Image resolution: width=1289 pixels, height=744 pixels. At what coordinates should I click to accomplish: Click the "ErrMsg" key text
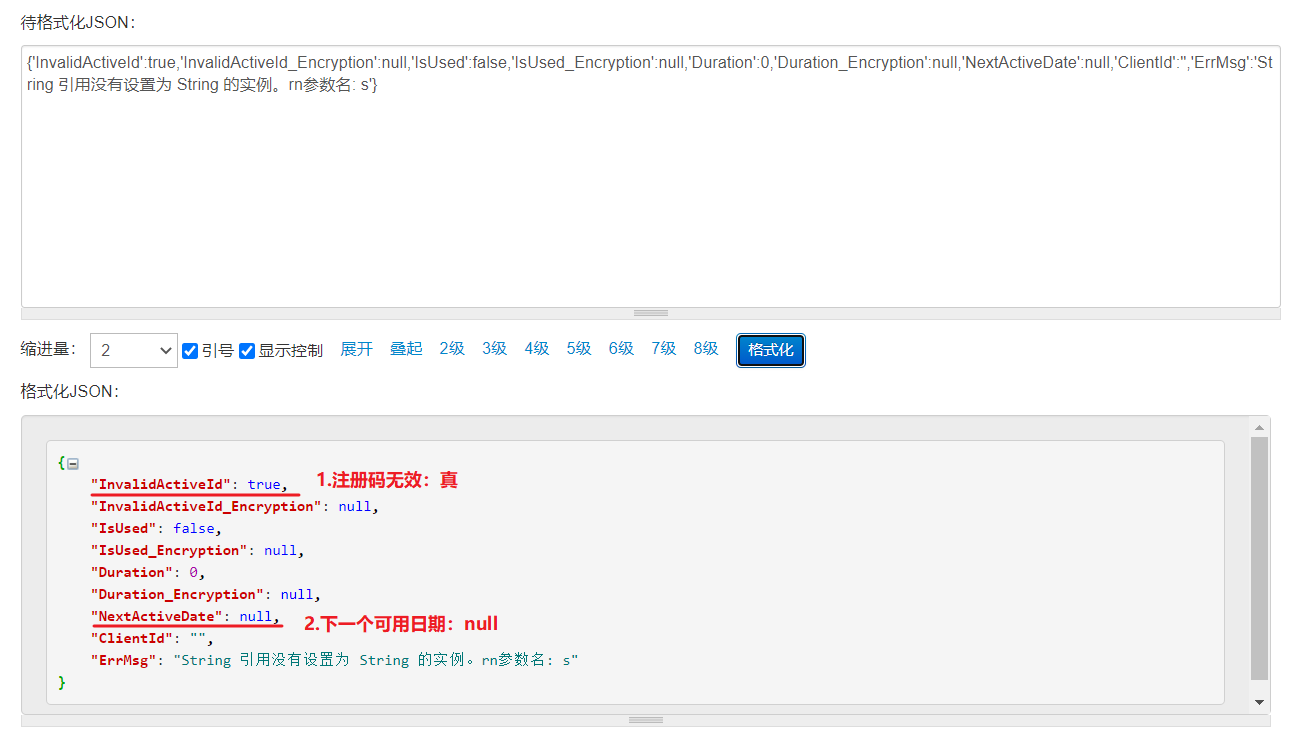tap(124, 660)
